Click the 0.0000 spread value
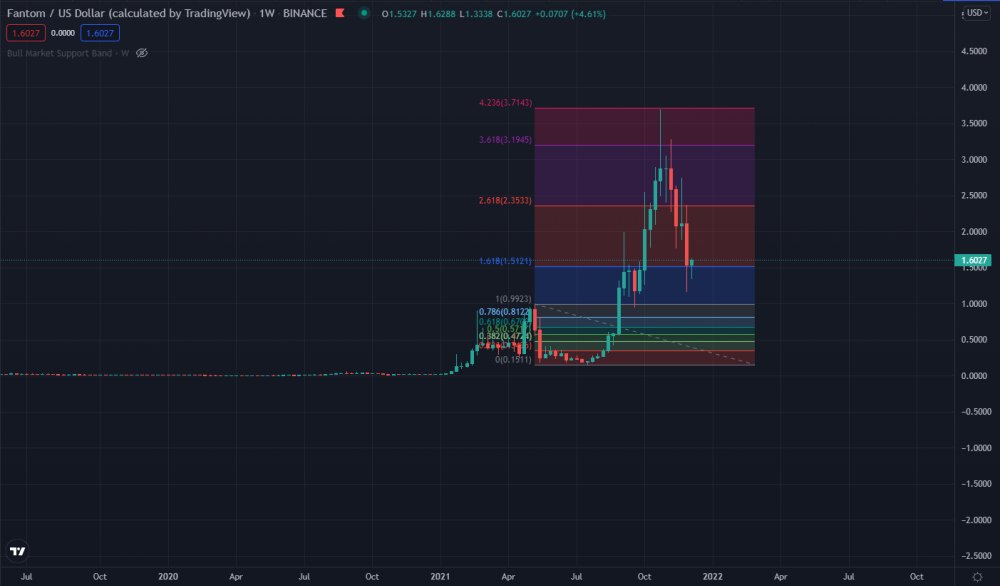Viewport: 1000px width, 586px height. click(x=62, y=33)
